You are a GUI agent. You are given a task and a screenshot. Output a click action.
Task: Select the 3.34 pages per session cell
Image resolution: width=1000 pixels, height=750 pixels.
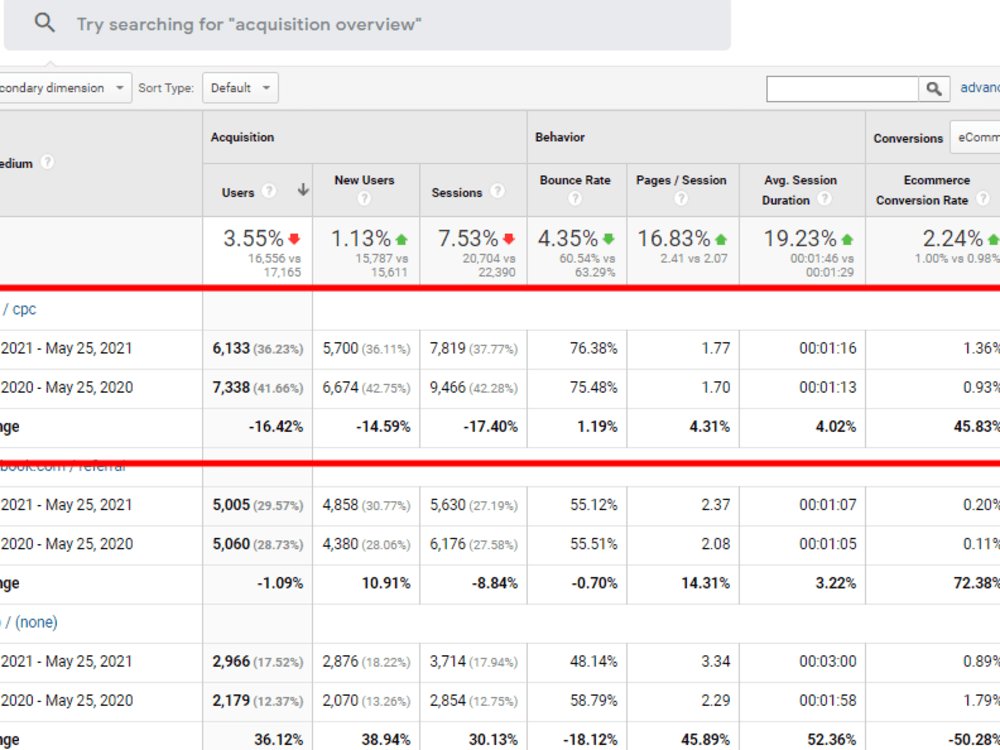tap(683, 662)
